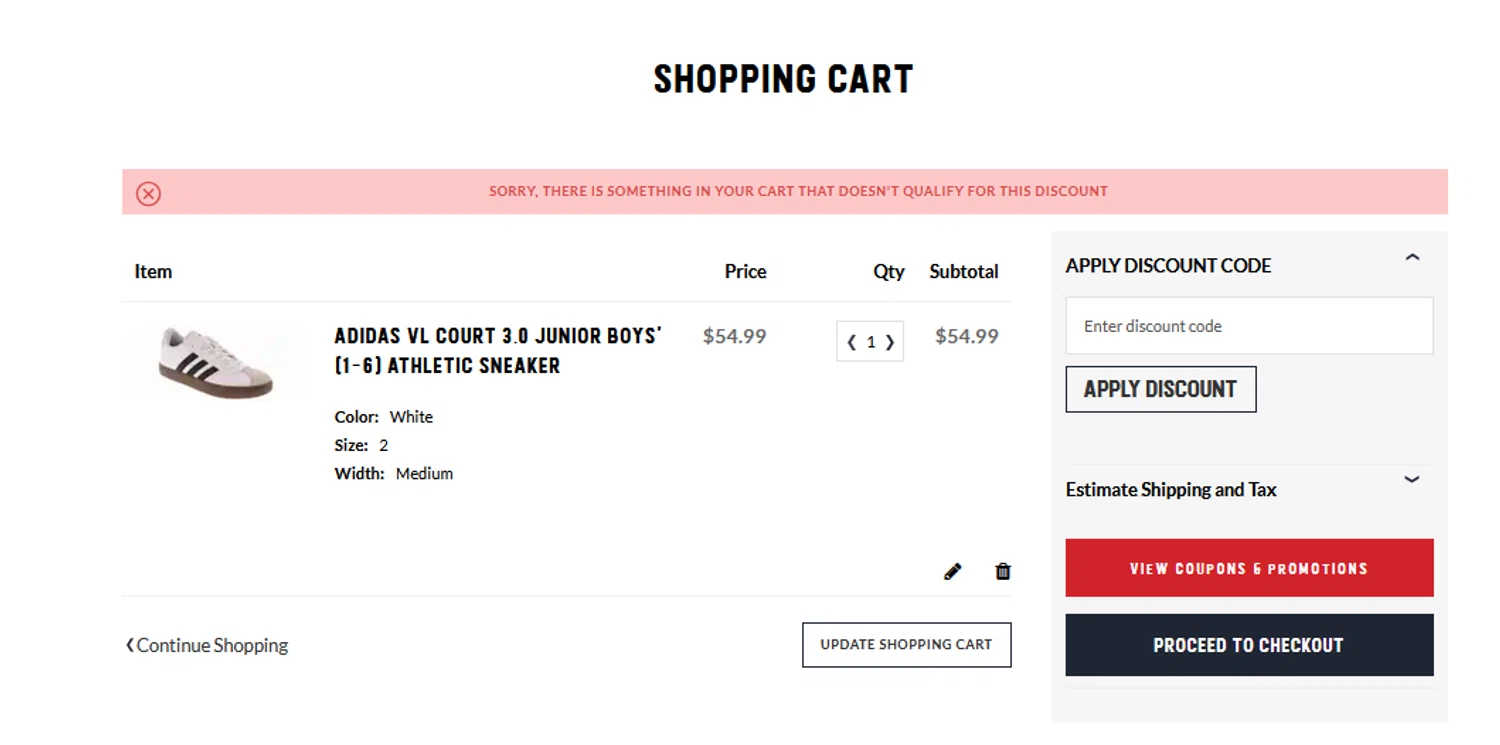This screenshot has width=1500, height=745.
Task: Follow the Continue Shopping link
Action: click(x=212, y=646)
